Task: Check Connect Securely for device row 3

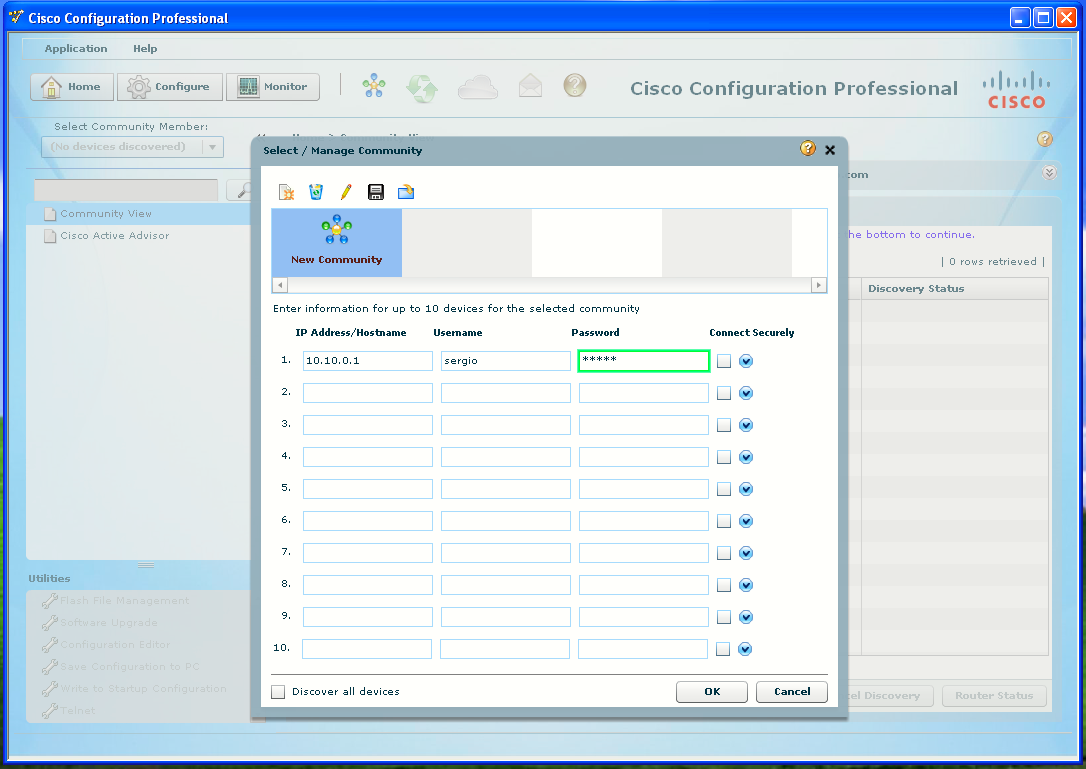Action: pyautogui.click(x=724, y=425)
